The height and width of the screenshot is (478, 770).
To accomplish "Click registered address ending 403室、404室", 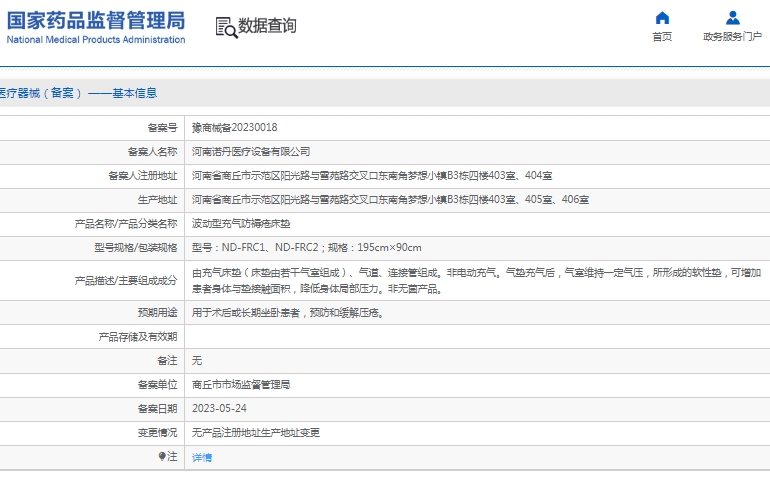I will 372,176.
